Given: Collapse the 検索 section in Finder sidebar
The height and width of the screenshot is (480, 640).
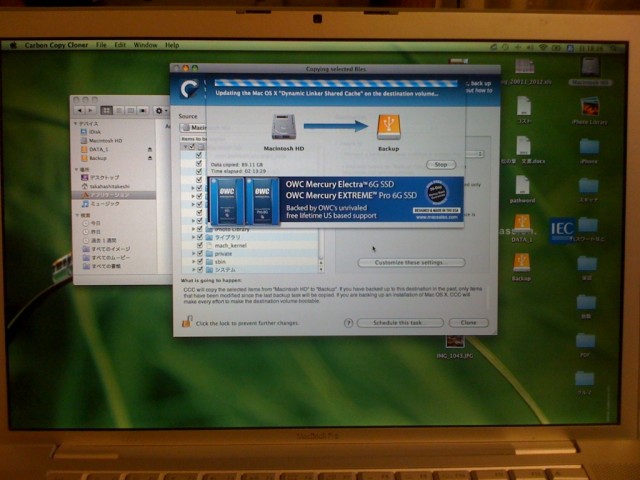Looking at the screenshot, I should coord(77,215).
